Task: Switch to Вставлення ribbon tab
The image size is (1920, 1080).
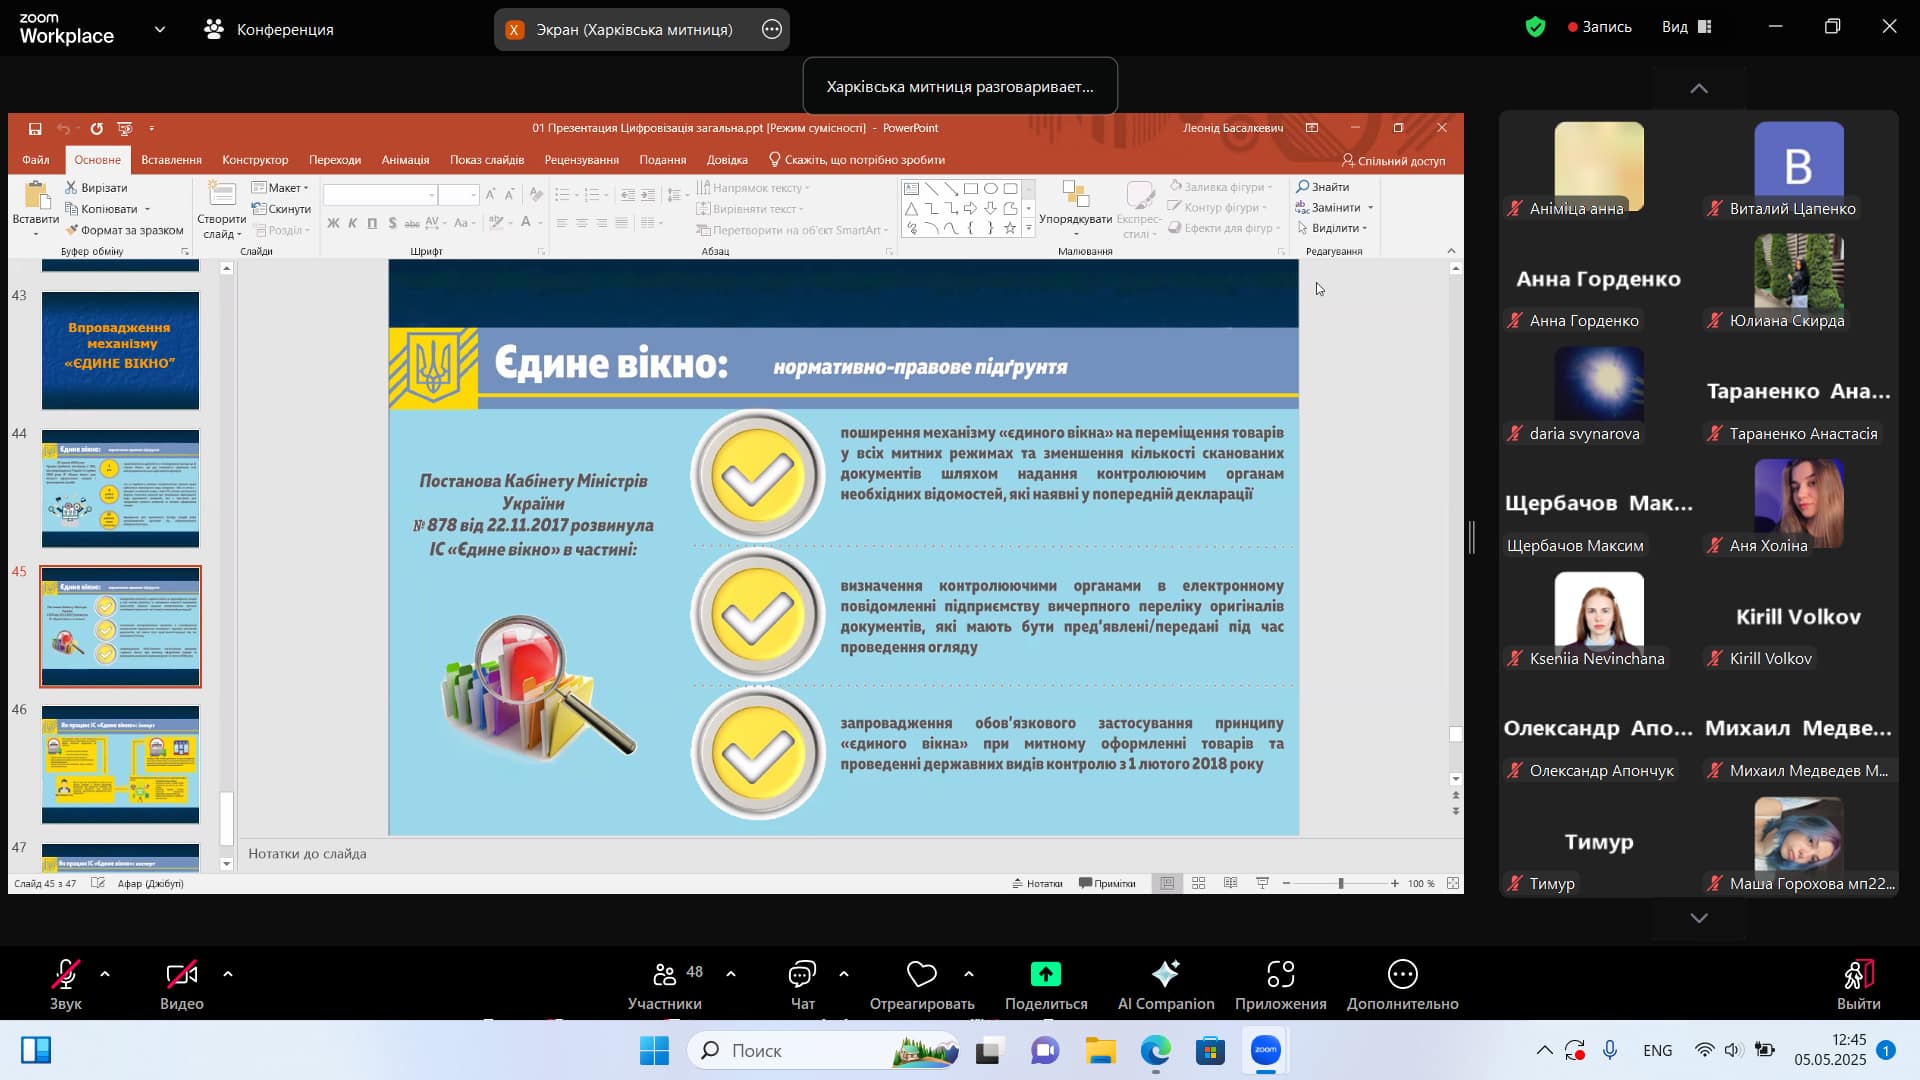Action: point(171,160)
